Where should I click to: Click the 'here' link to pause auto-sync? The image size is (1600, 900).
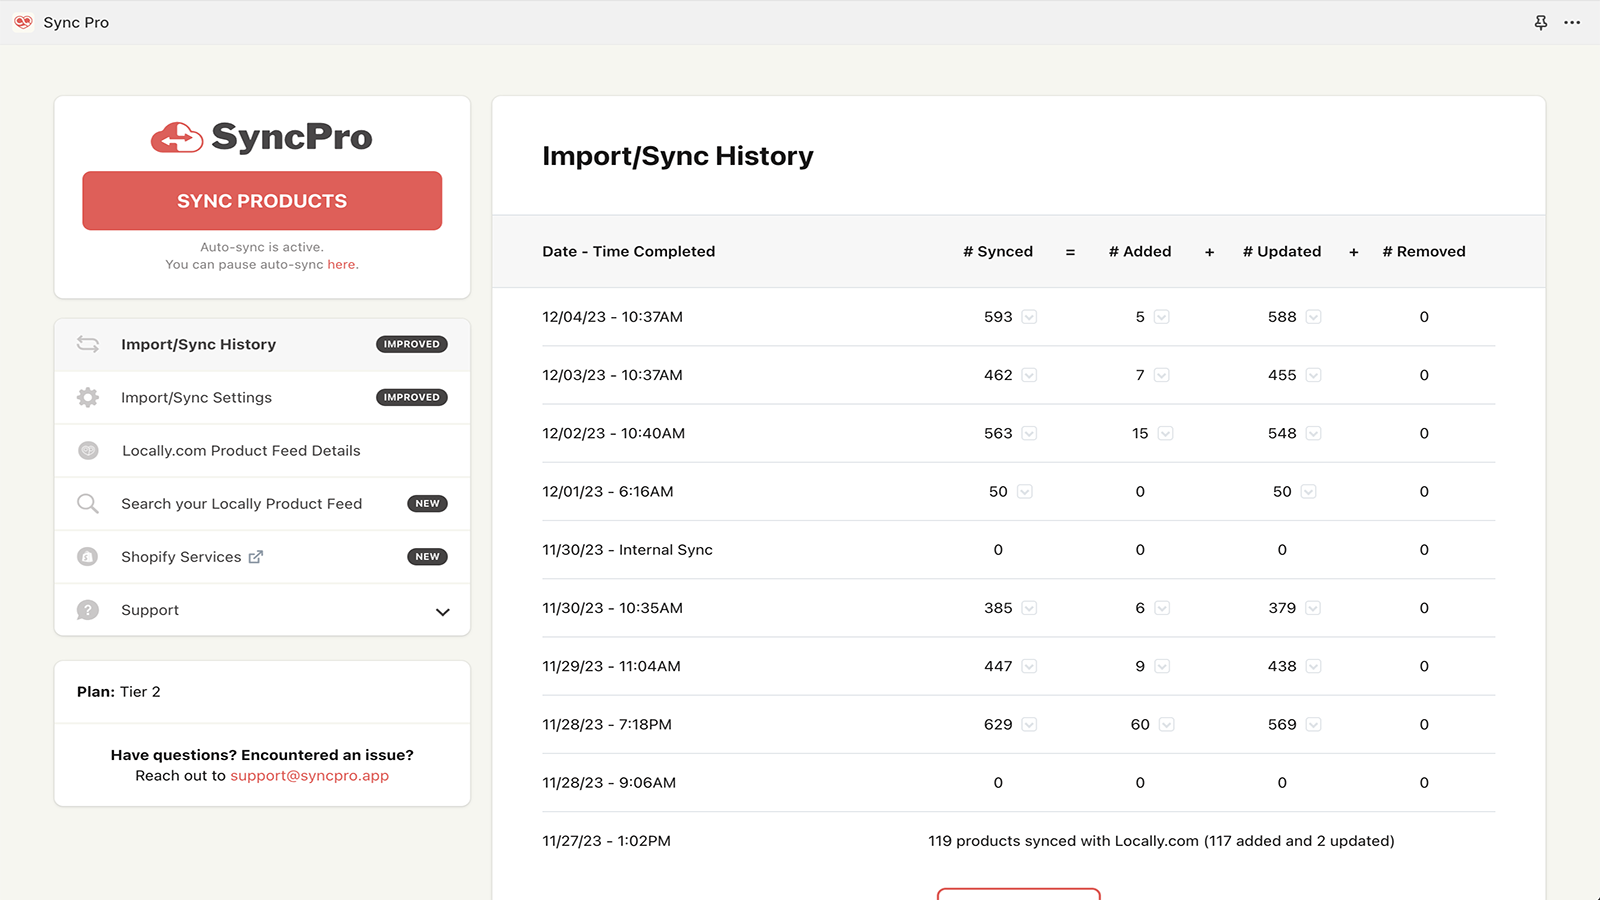[341, 265]
